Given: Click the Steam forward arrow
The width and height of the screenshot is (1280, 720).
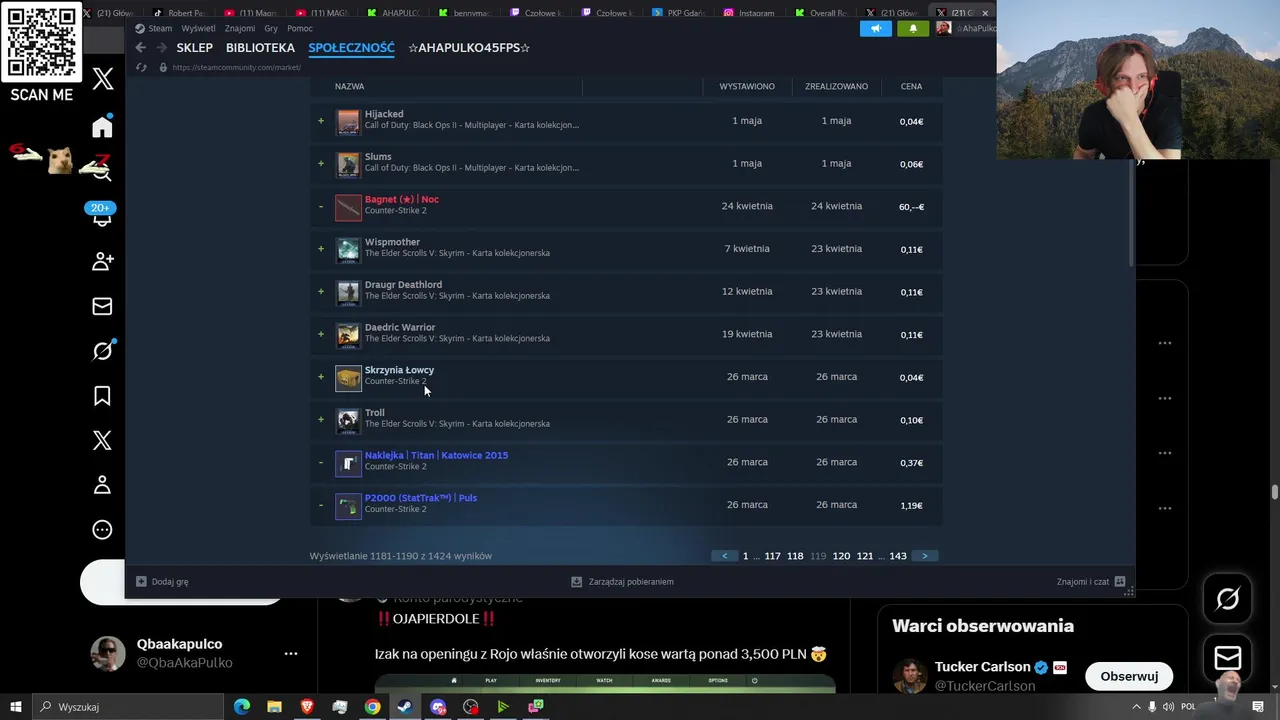Looking at the screenshot, I should (x=161, y=48).
